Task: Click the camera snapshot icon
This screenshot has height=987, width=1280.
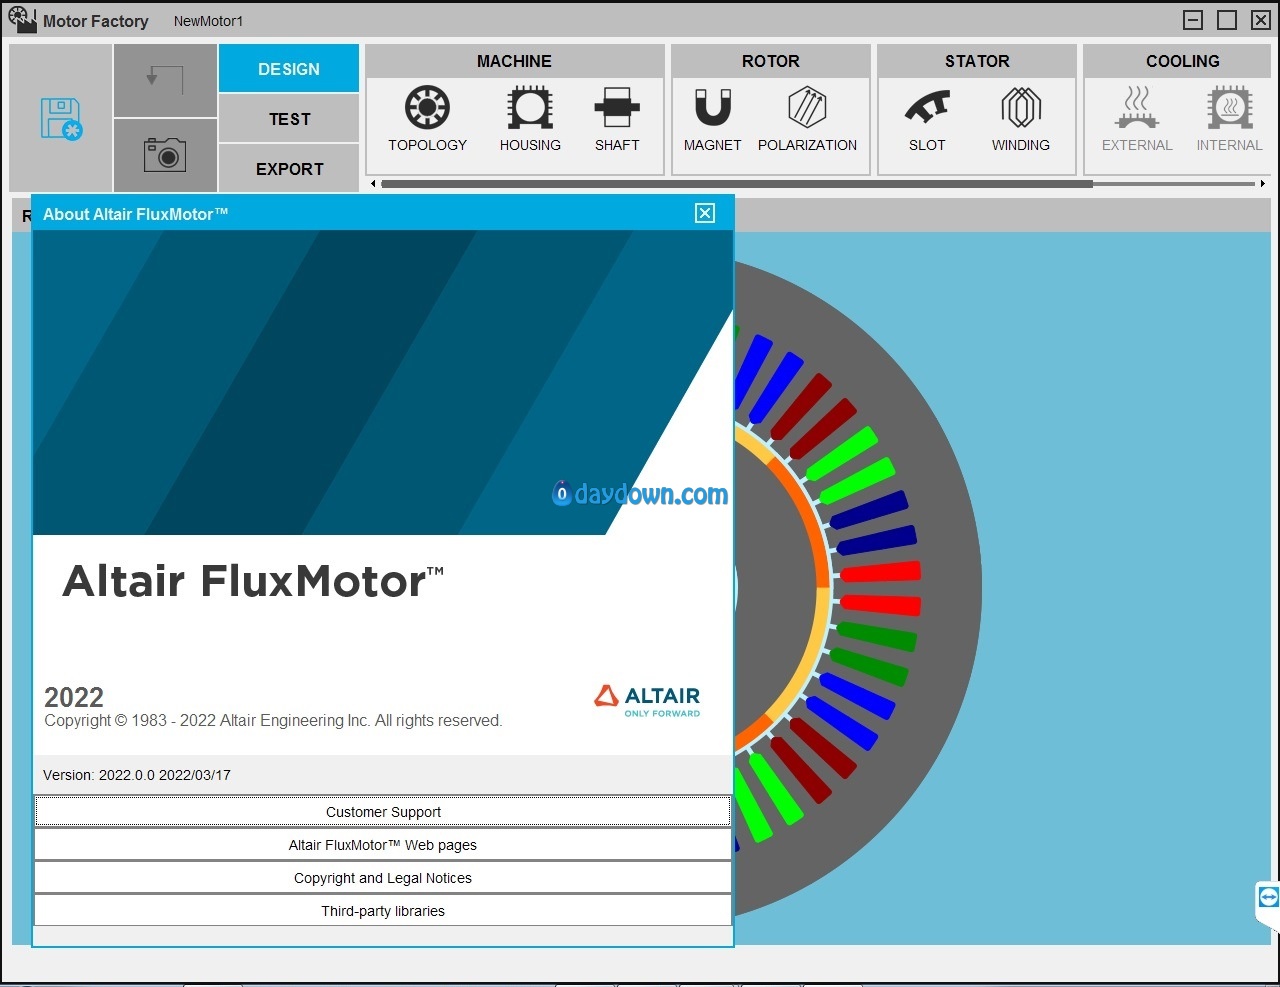Action: (x=165, y=155)
